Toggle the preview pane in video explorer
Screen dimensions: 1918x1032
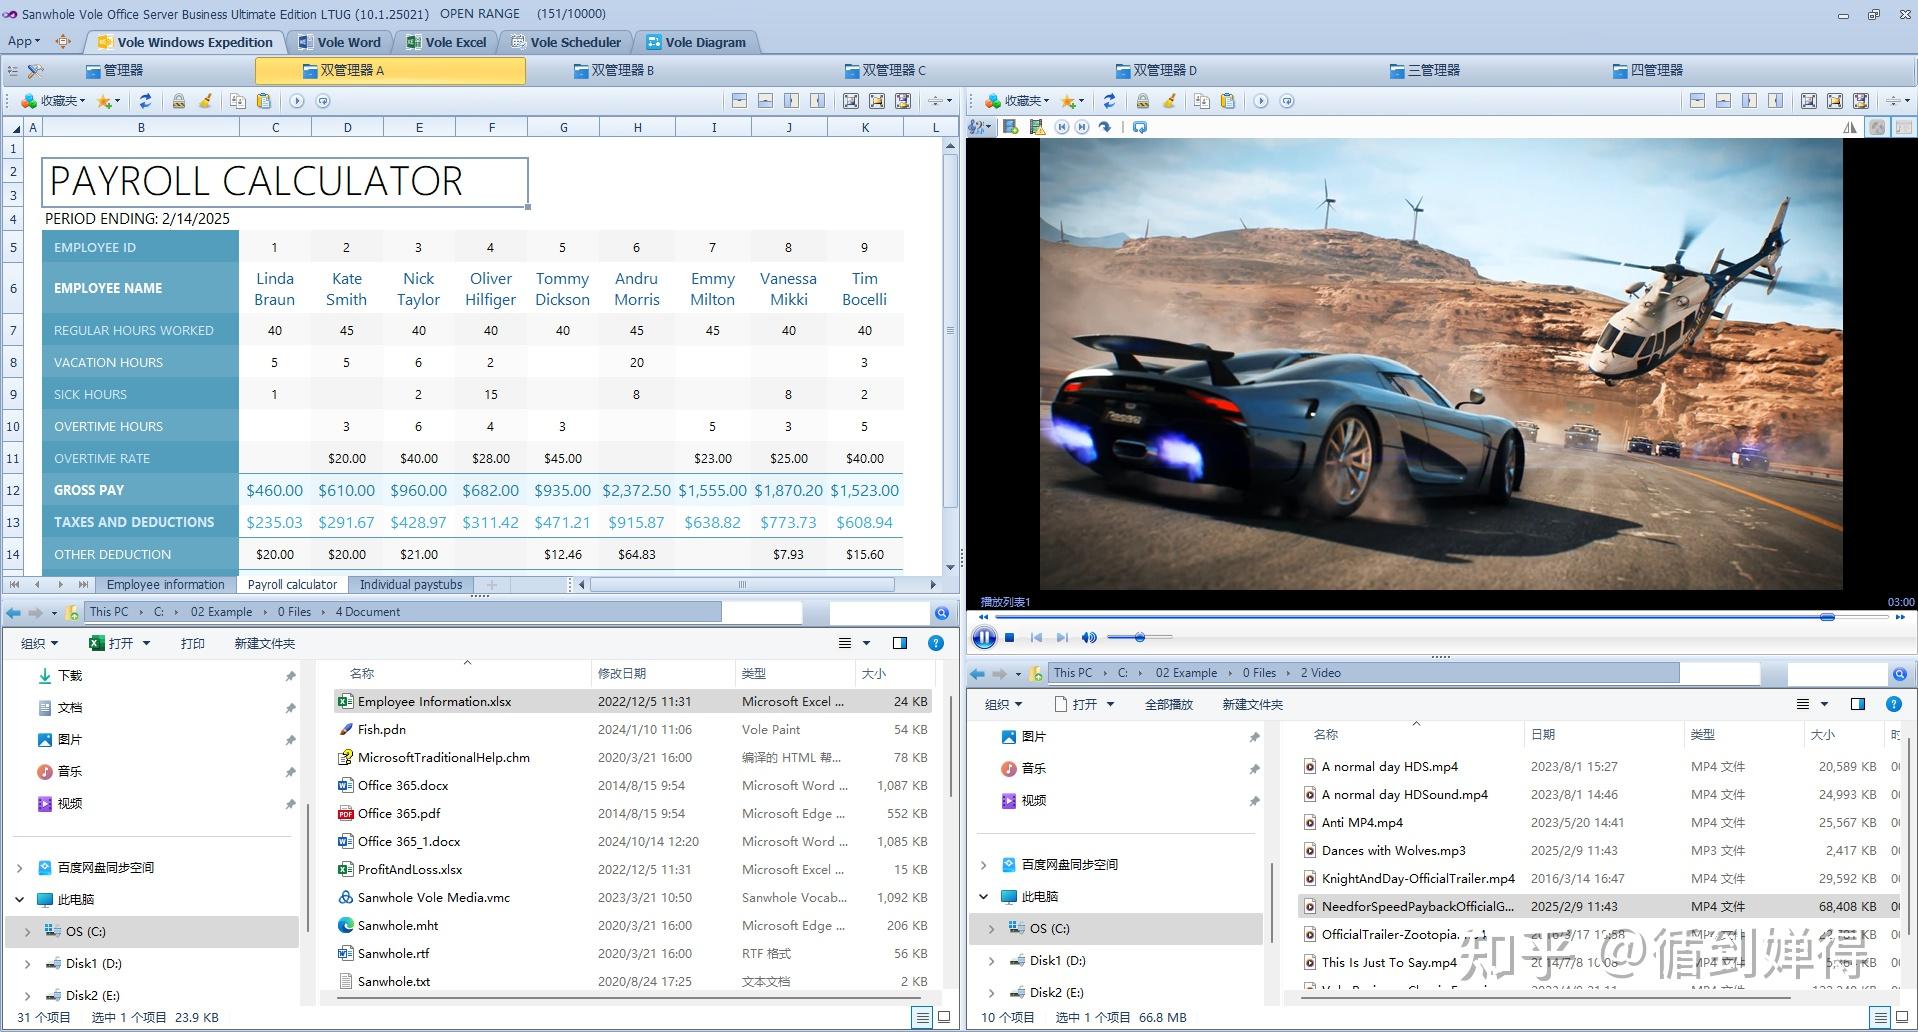[x=1858, y=704]
